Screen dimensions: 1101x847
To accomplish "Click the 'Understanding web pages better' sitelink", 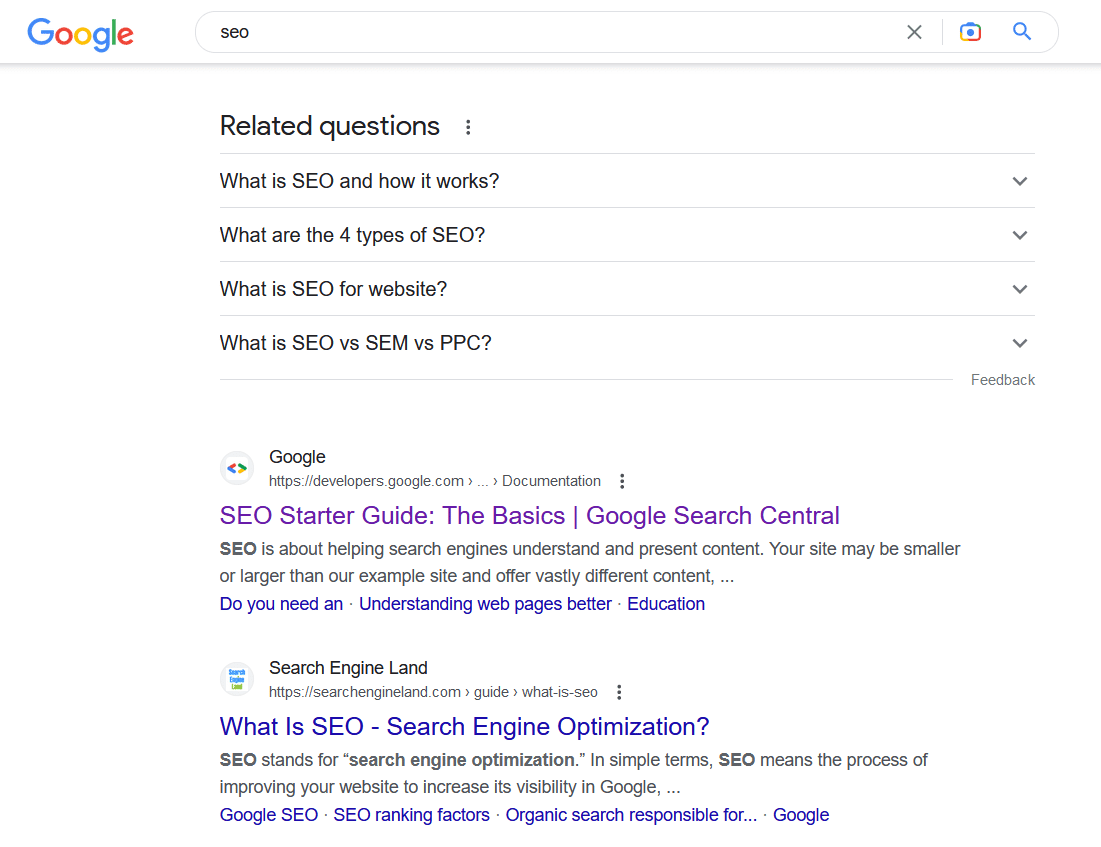I will [485, 604].
